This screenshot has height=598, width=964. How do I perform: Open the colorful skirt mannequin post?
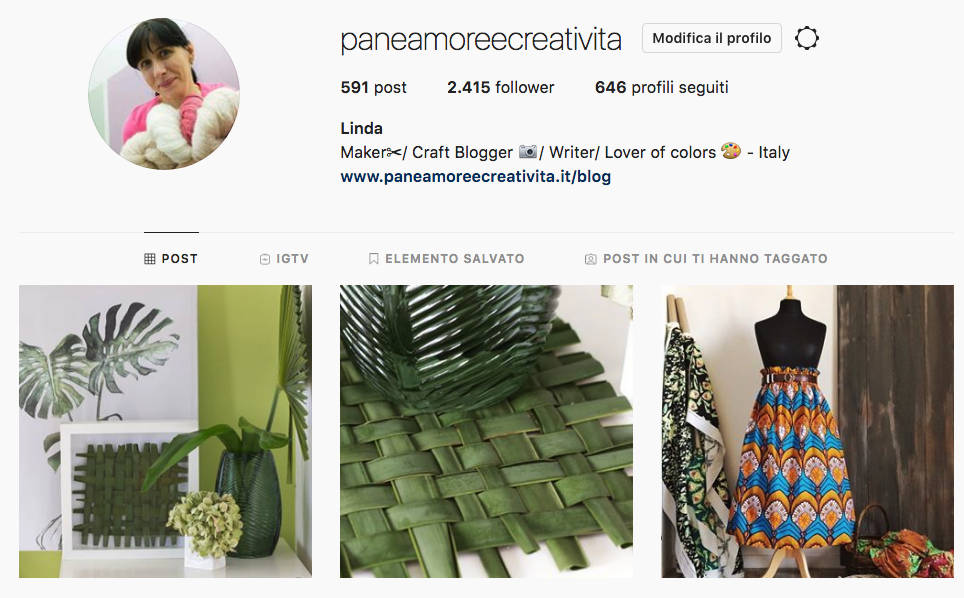tap(807, 431)
